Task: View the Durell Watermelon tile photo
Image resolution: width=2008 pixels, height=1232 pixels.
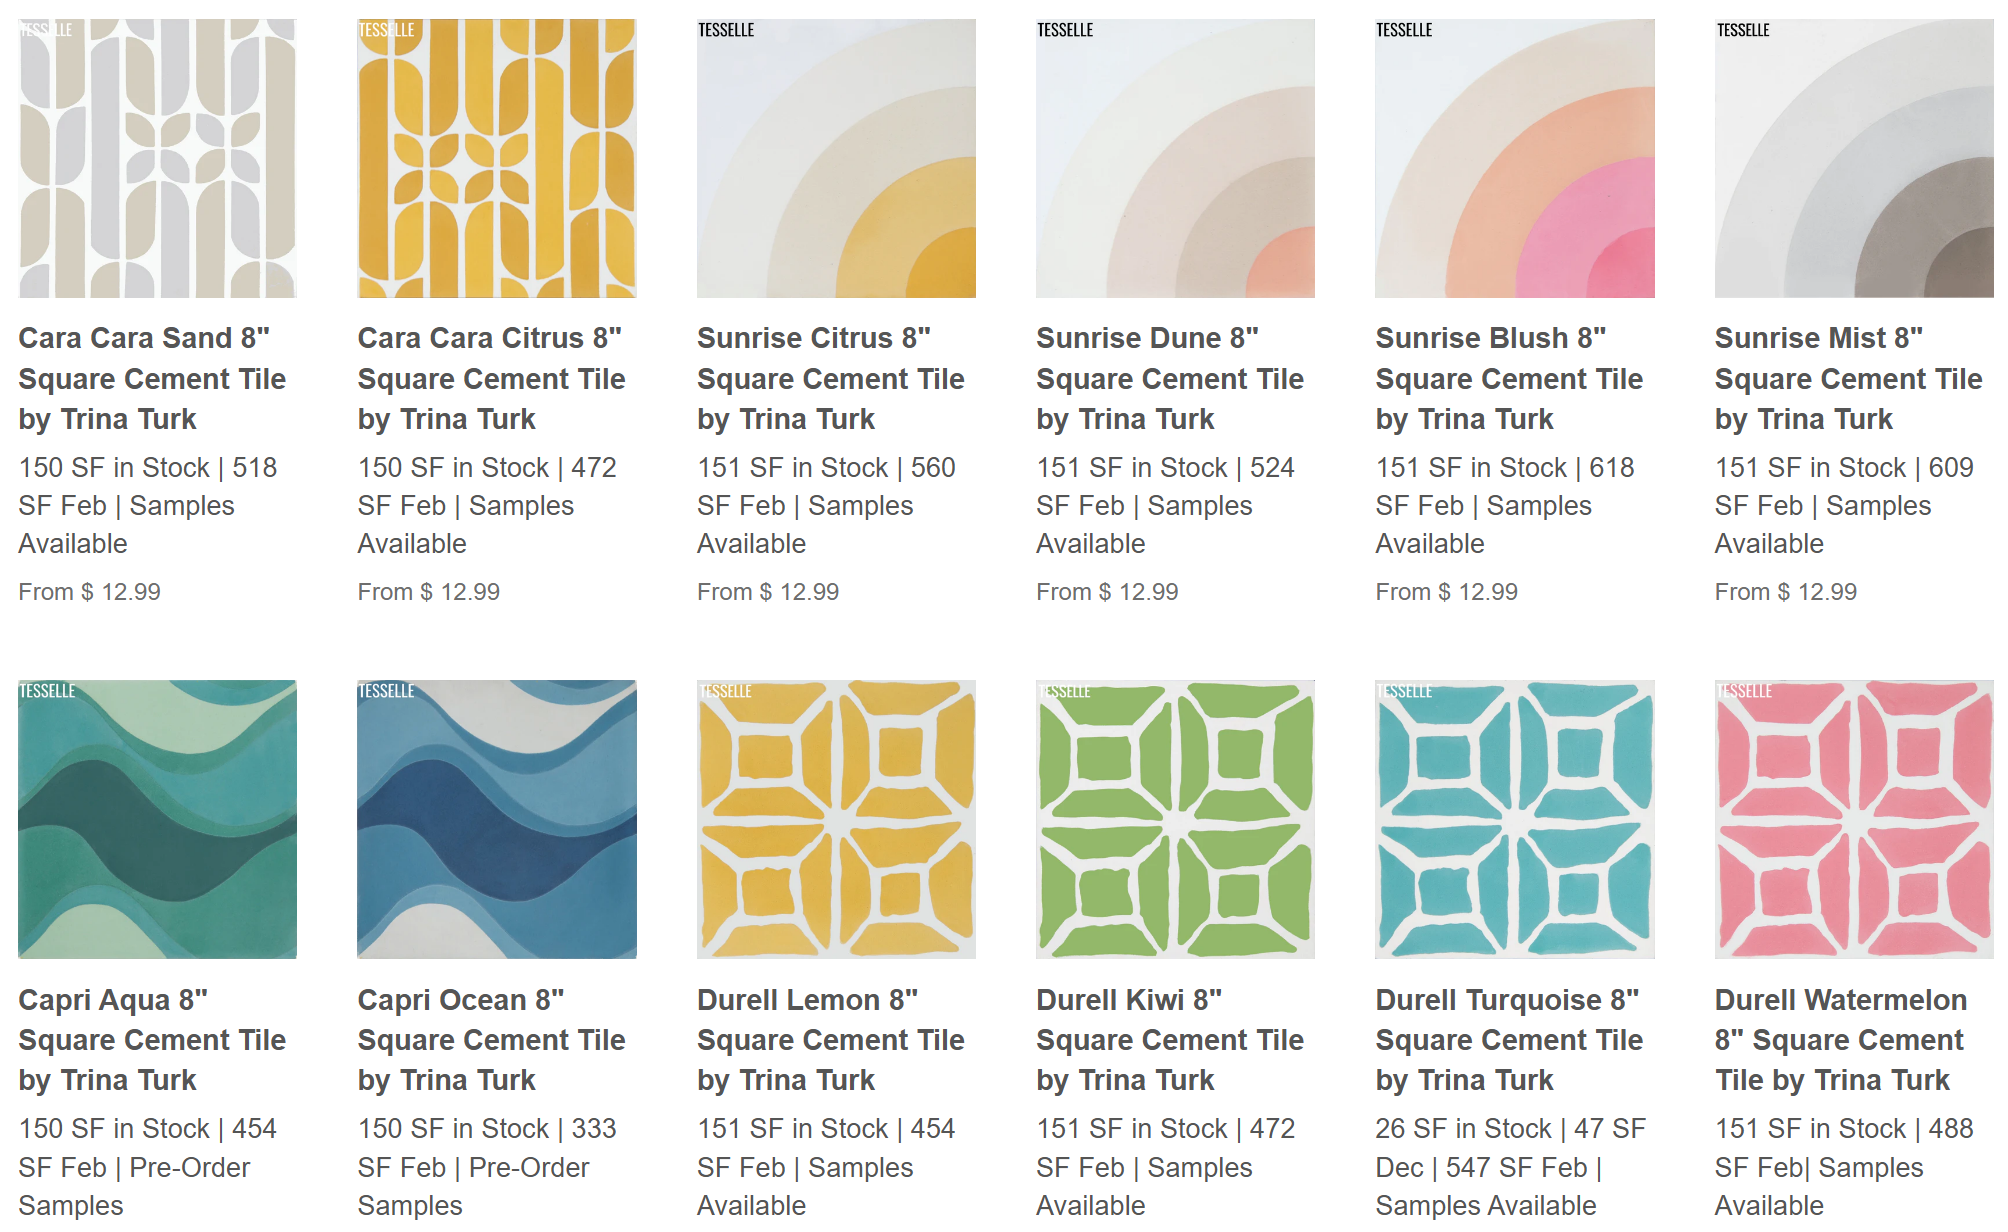Action: coord(1853,819)
